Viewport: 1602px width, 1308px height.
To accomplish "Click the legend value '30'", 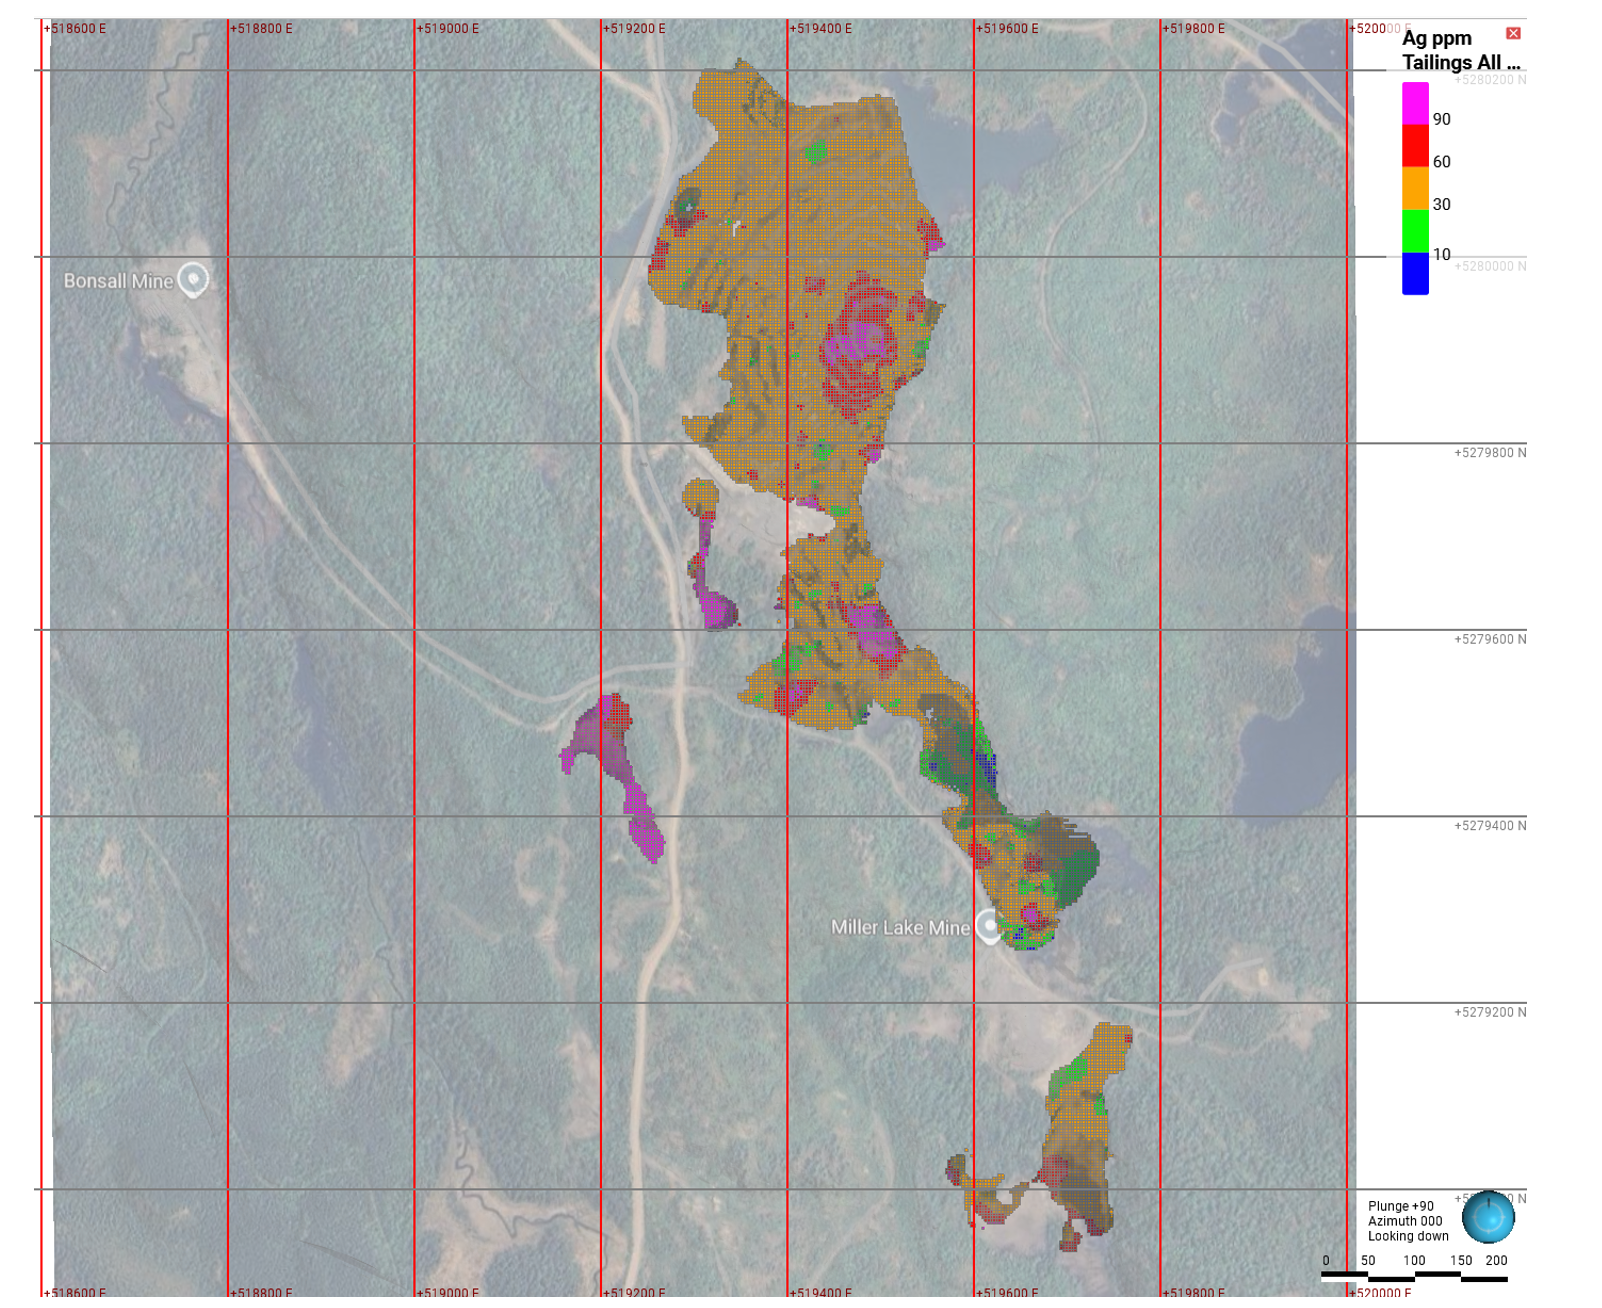I will [x=1441, y=205].
